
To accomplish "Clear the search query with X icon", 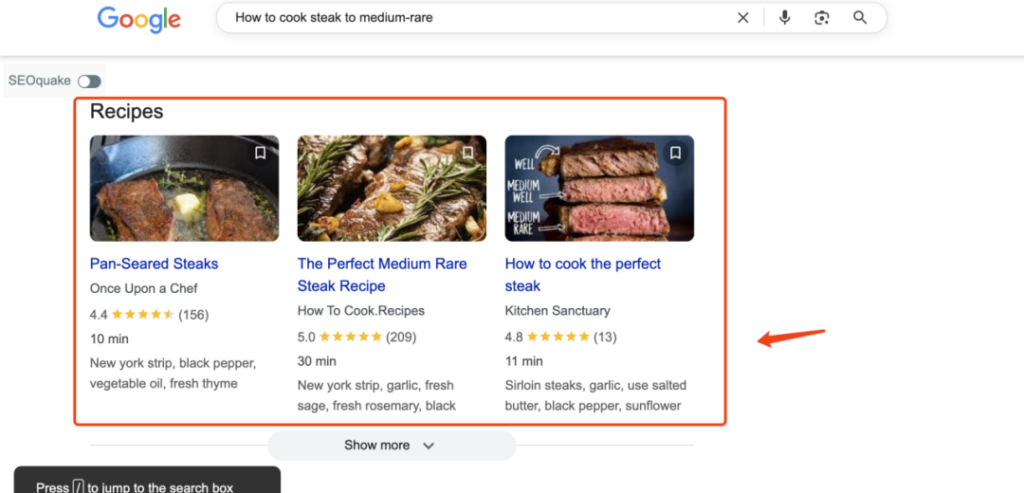I will 743,18.
